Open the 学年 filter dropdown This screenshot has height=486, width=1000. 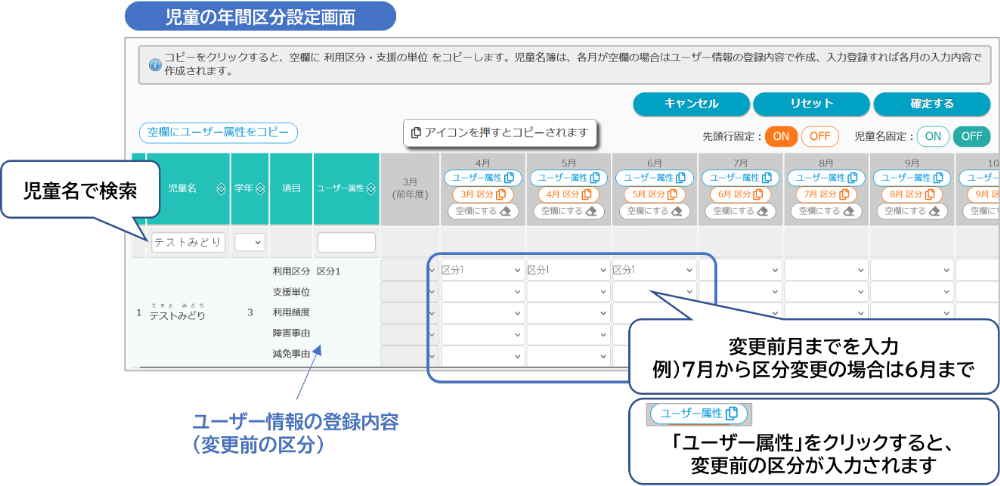click(249, 243)
